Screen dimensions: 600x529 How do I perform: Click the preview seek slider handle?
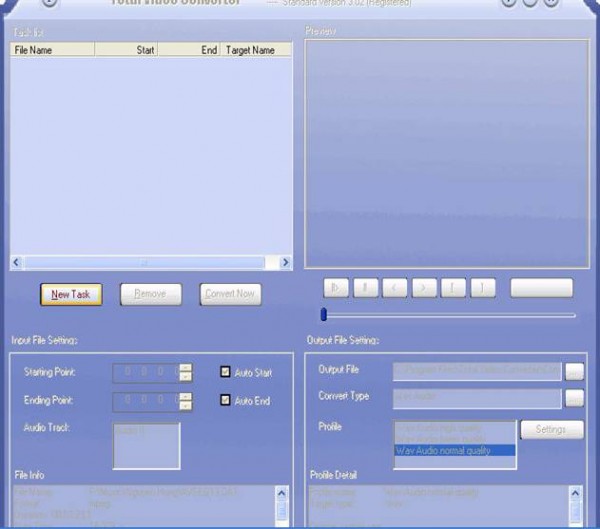(324, 314)
